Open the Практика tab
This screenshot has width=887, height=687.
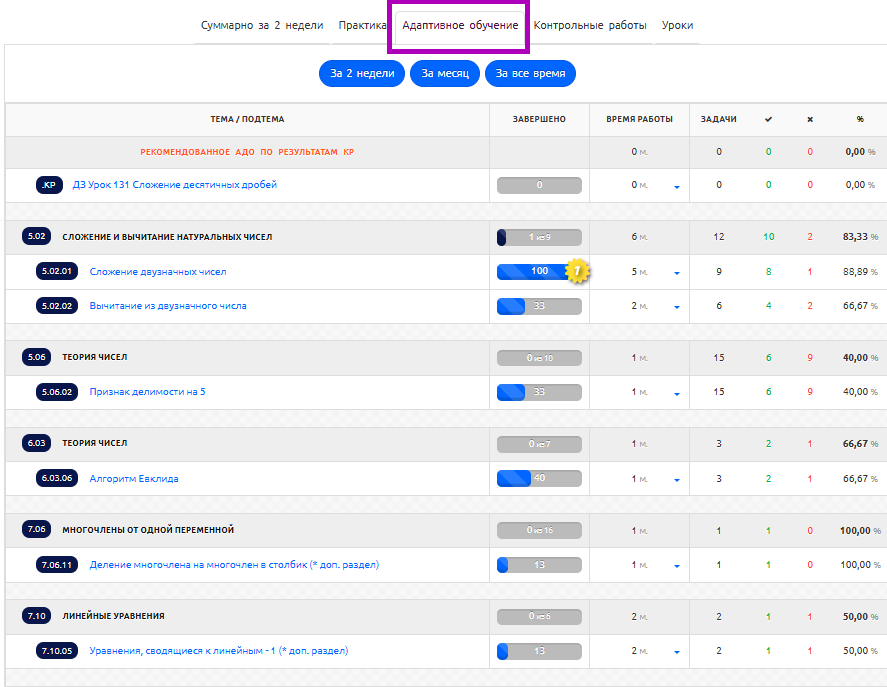[363, 25]
